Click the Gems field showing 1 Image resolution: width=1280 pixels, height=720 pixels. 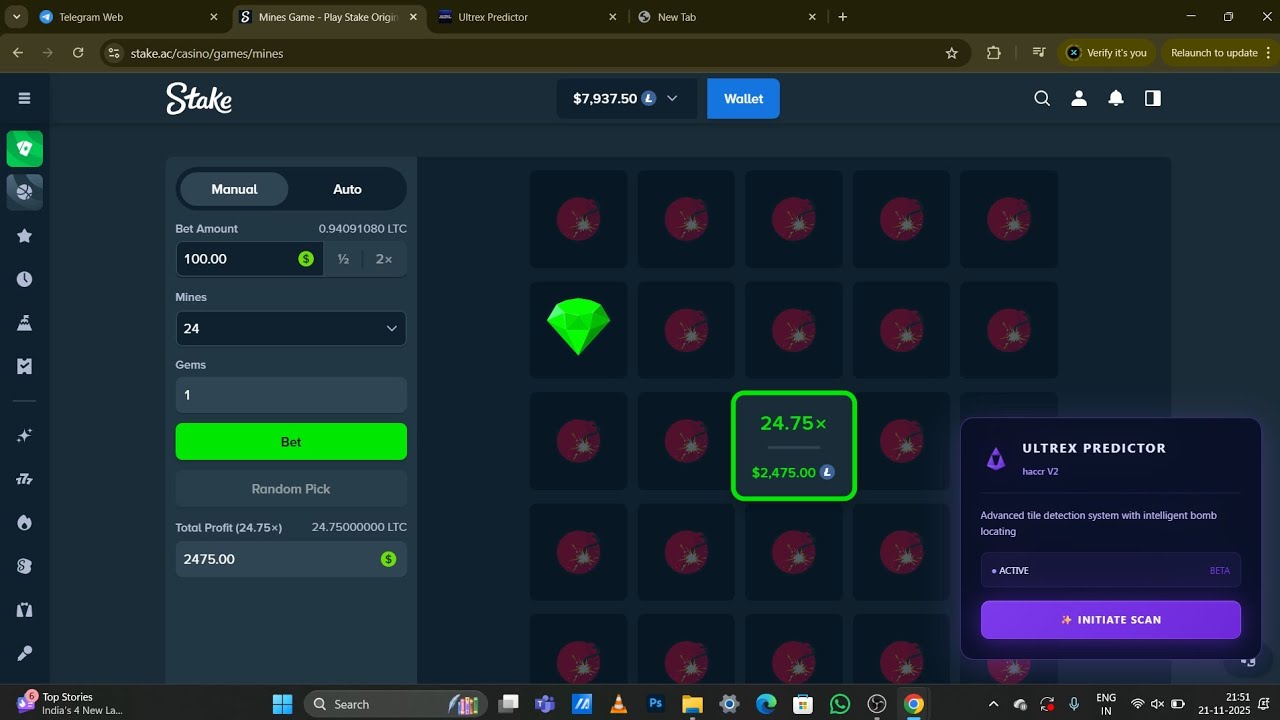(291, 395)
